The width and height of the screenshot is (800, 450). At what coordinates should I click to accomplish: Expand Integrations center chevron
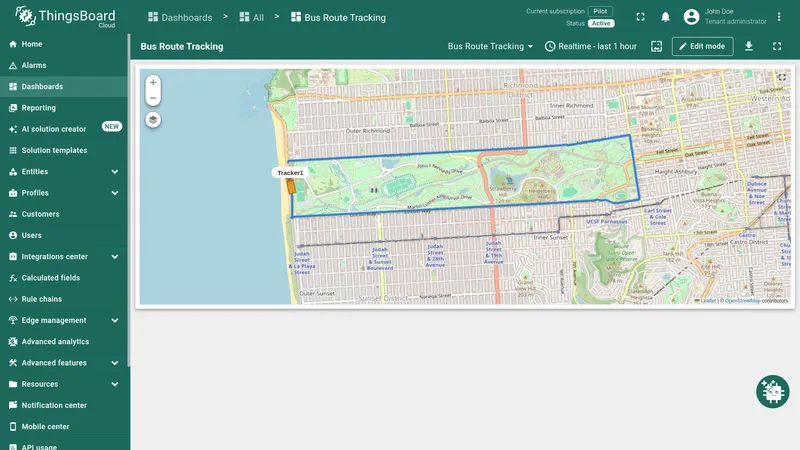click(x=115, y=257)
